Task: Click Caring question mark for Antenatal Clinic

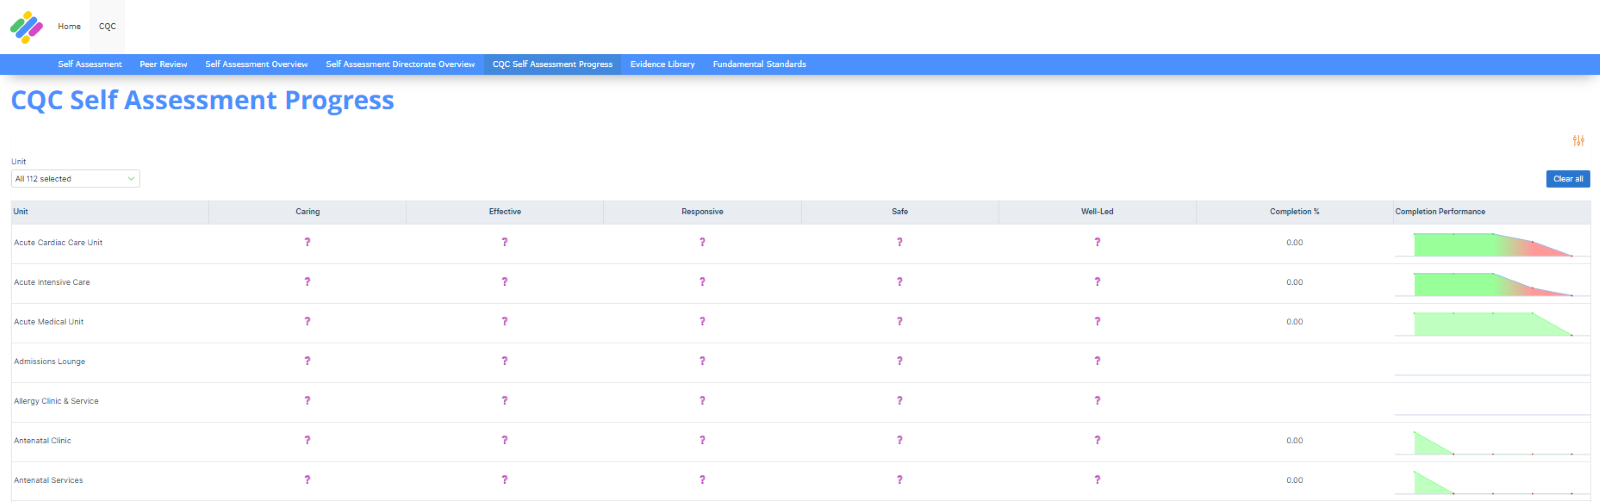Action: [307, 440]
